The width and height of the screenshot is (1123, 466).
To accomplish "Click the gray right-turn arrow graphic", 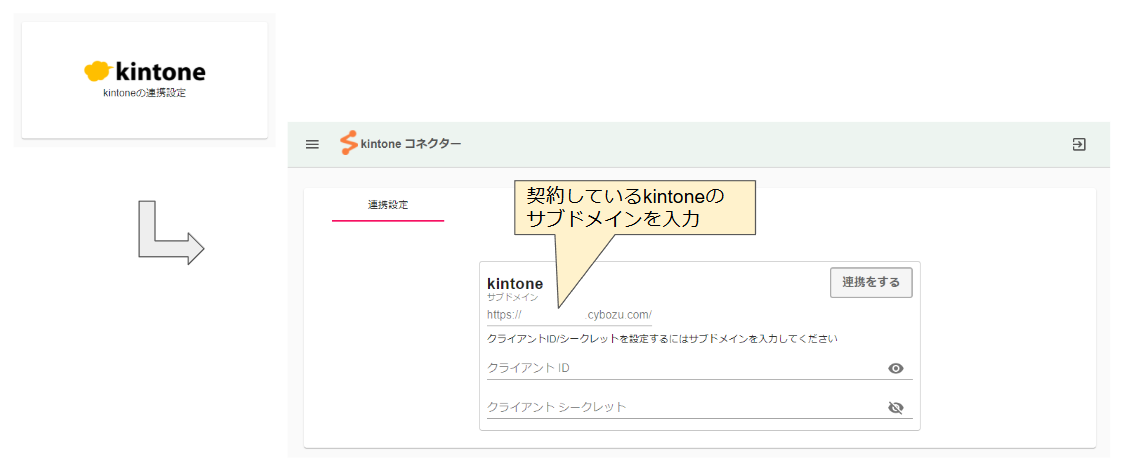I will pyautogui.click(x=171, y=233).
